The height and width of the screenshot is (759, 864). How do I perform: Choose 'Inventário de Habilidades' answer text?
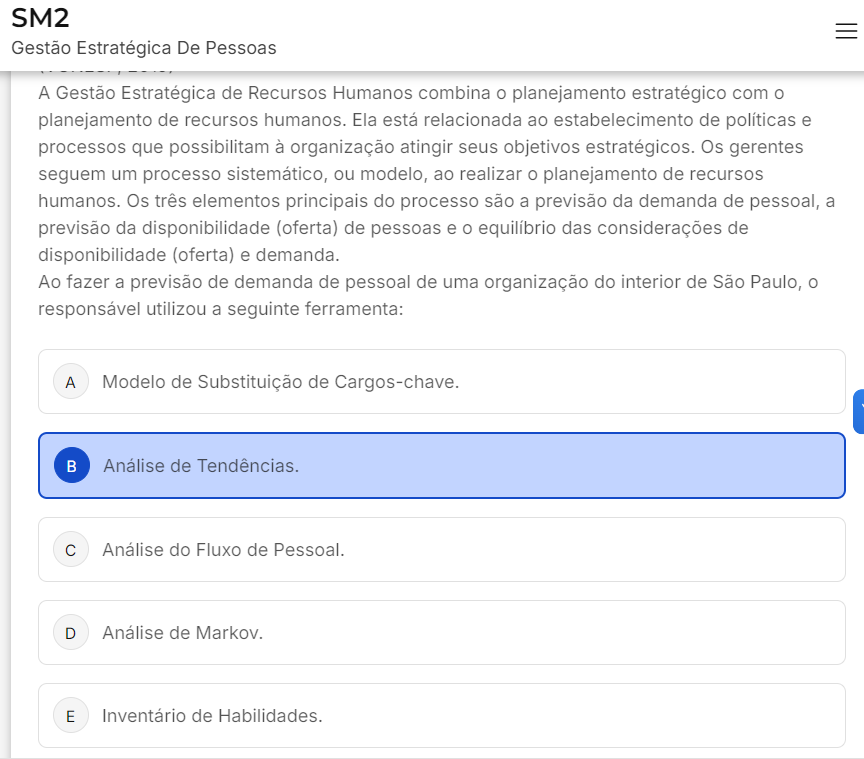coord(212,716)
